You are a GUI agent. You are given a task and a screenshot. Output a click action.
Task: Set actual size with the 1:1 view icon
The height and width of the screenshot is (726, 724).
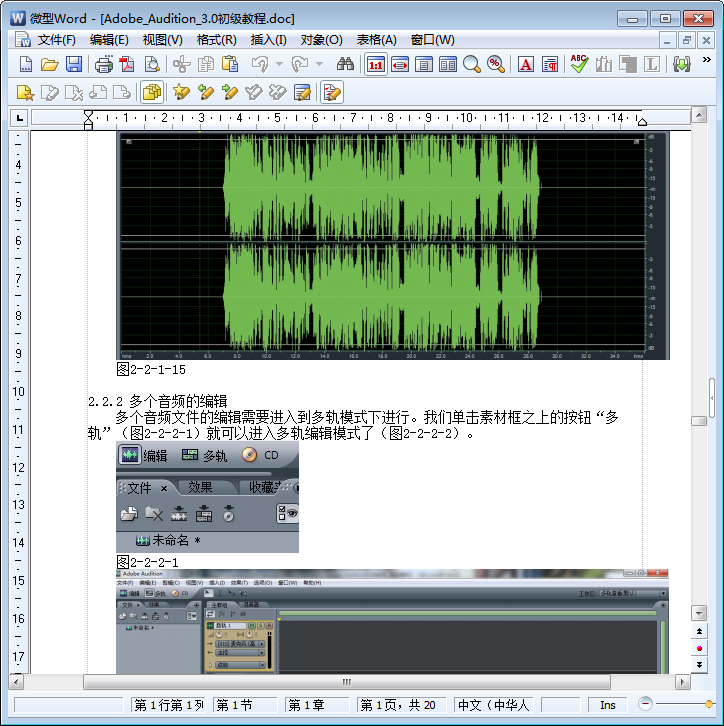coord(375,64)
